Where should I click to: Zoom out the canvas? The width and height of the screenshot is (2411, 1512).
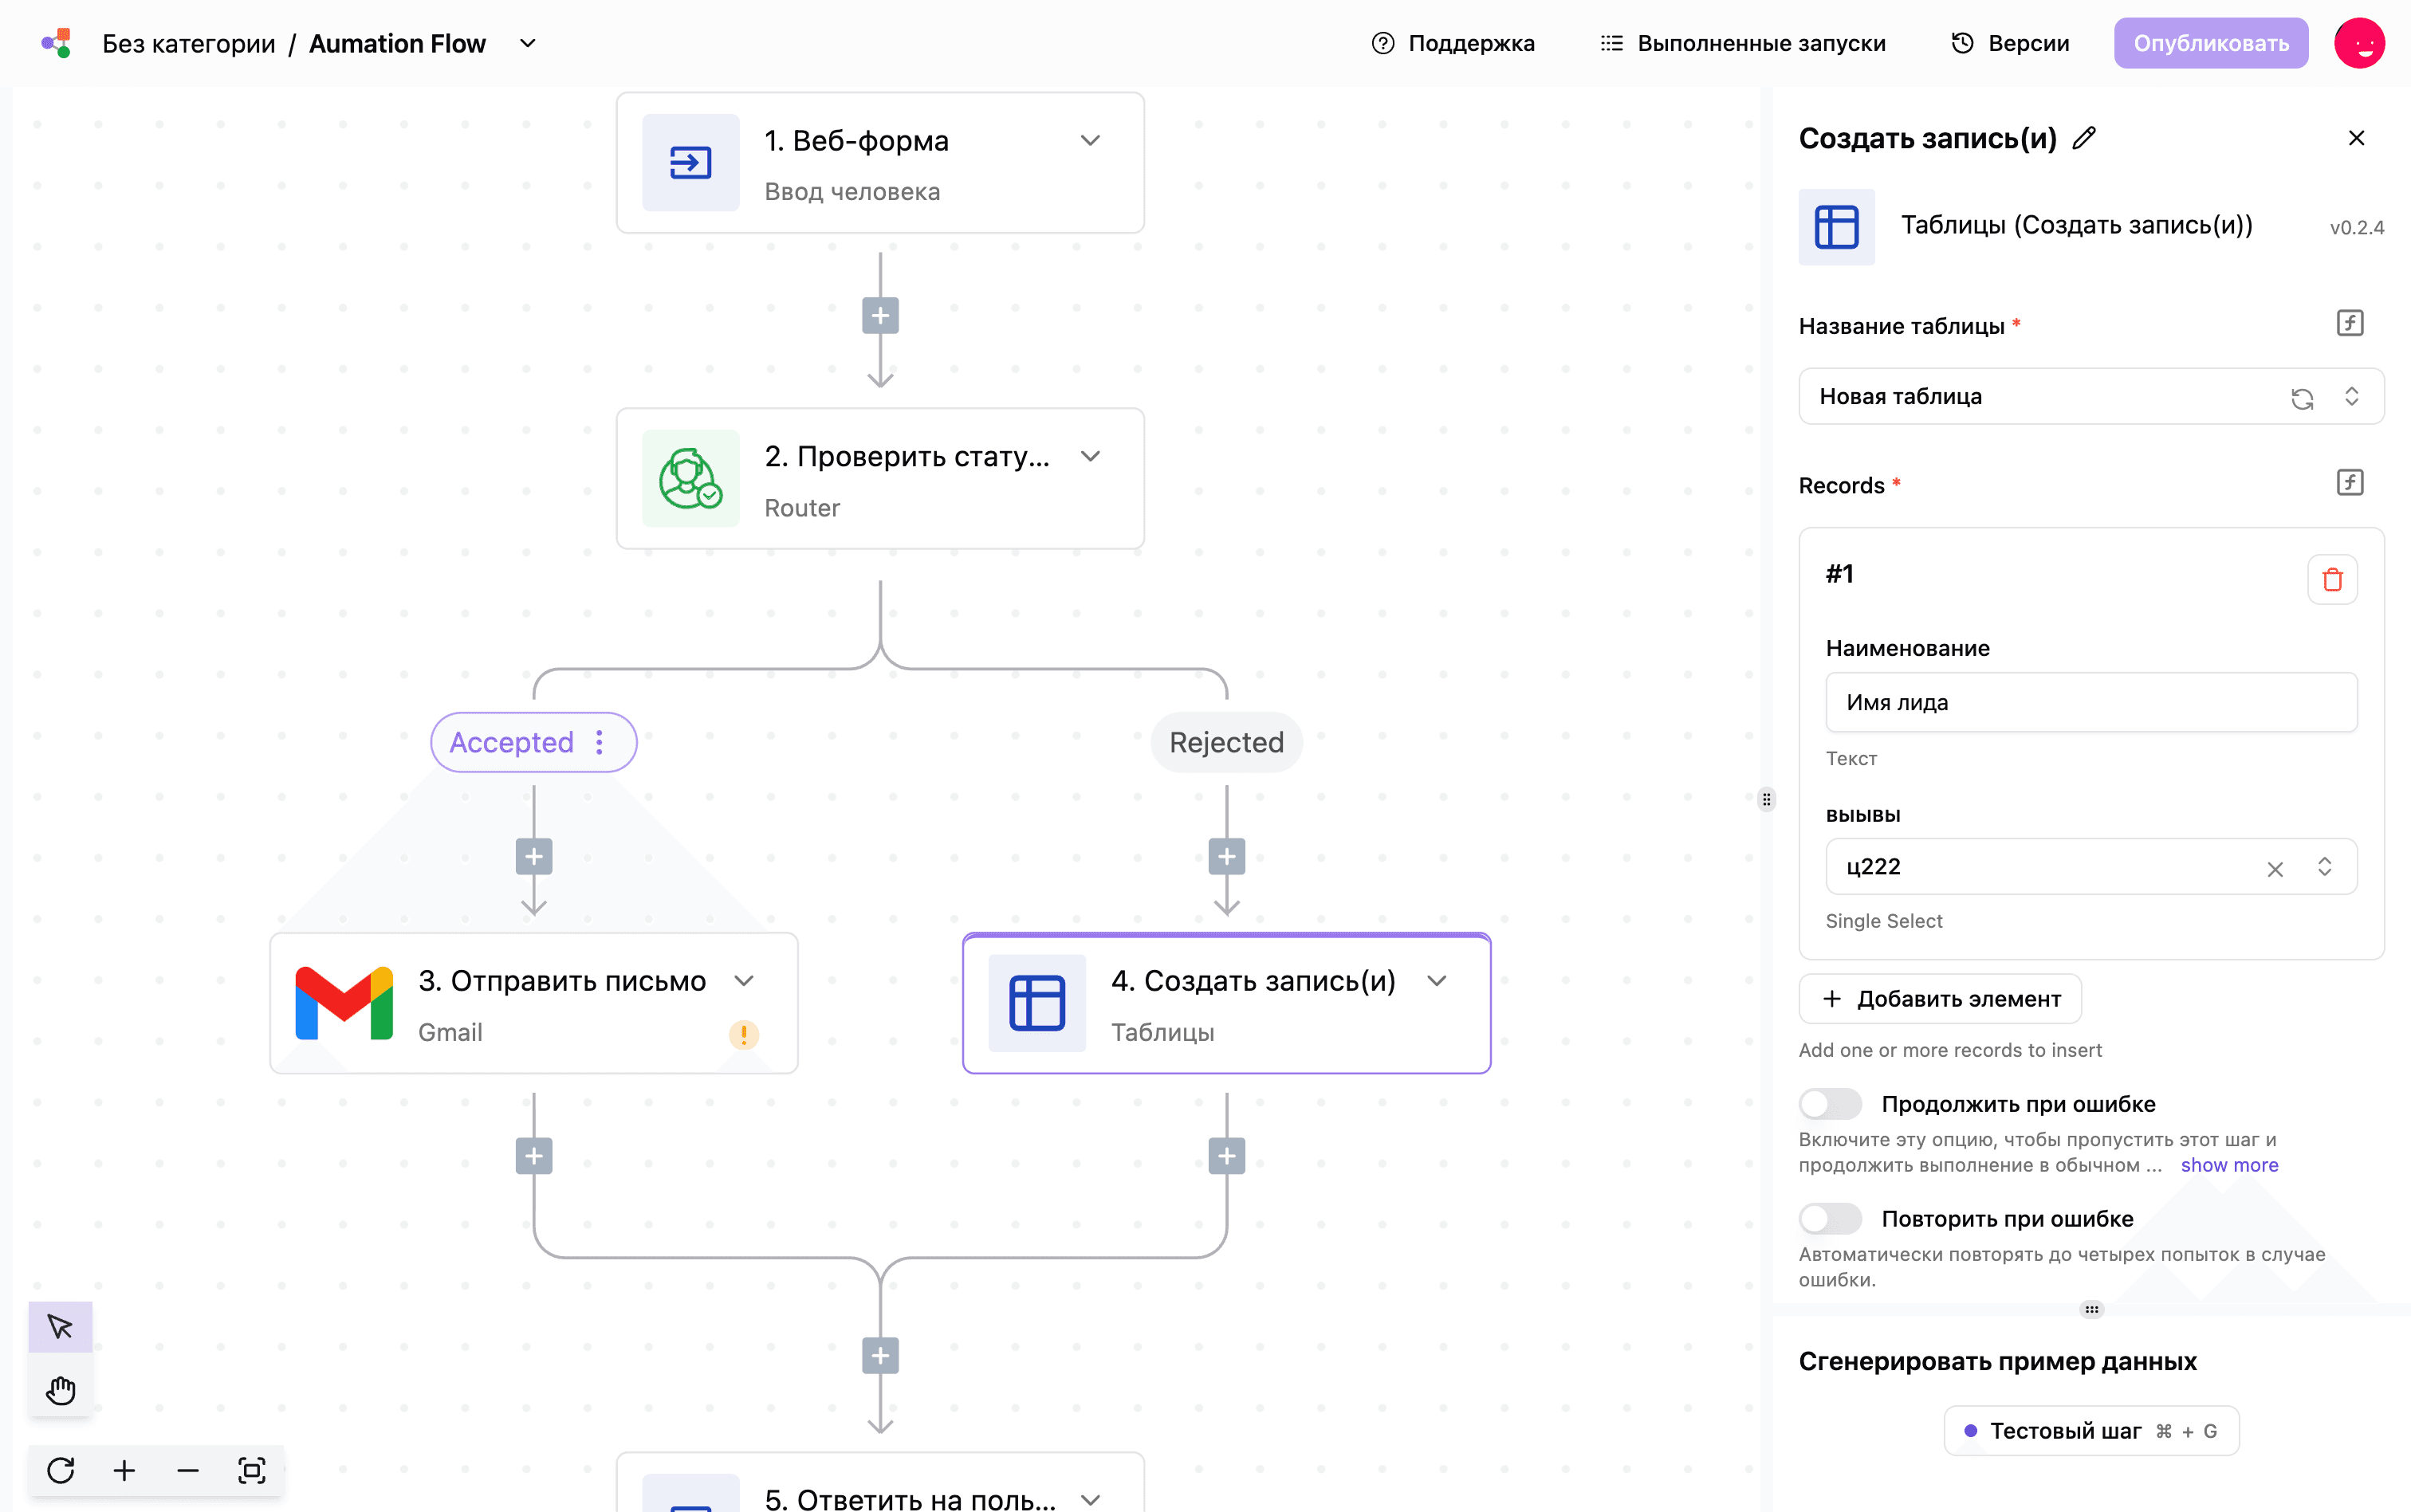[x=188, y=1470]
